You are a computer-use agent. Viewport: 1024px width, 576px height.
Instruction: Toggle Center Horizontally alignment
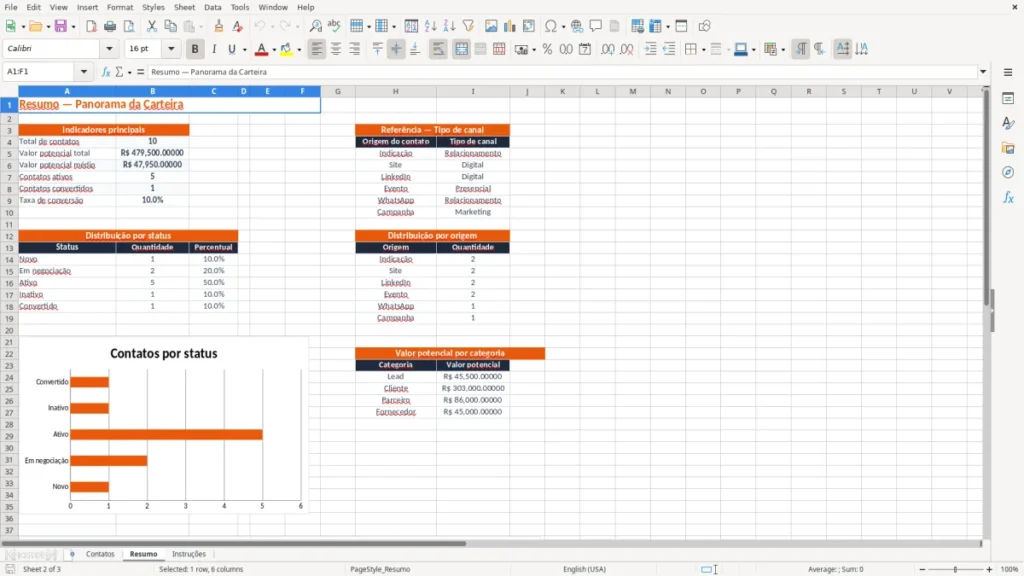[x=336, y=49]
